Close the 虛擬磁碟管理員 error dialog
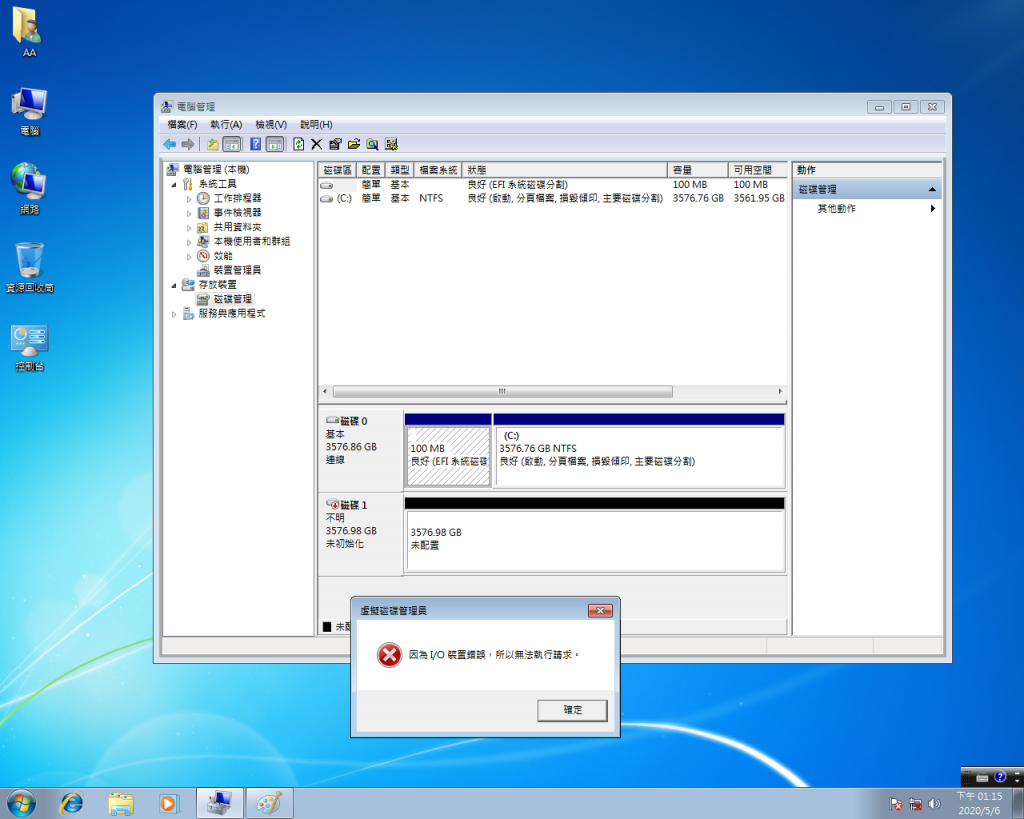 600,611
